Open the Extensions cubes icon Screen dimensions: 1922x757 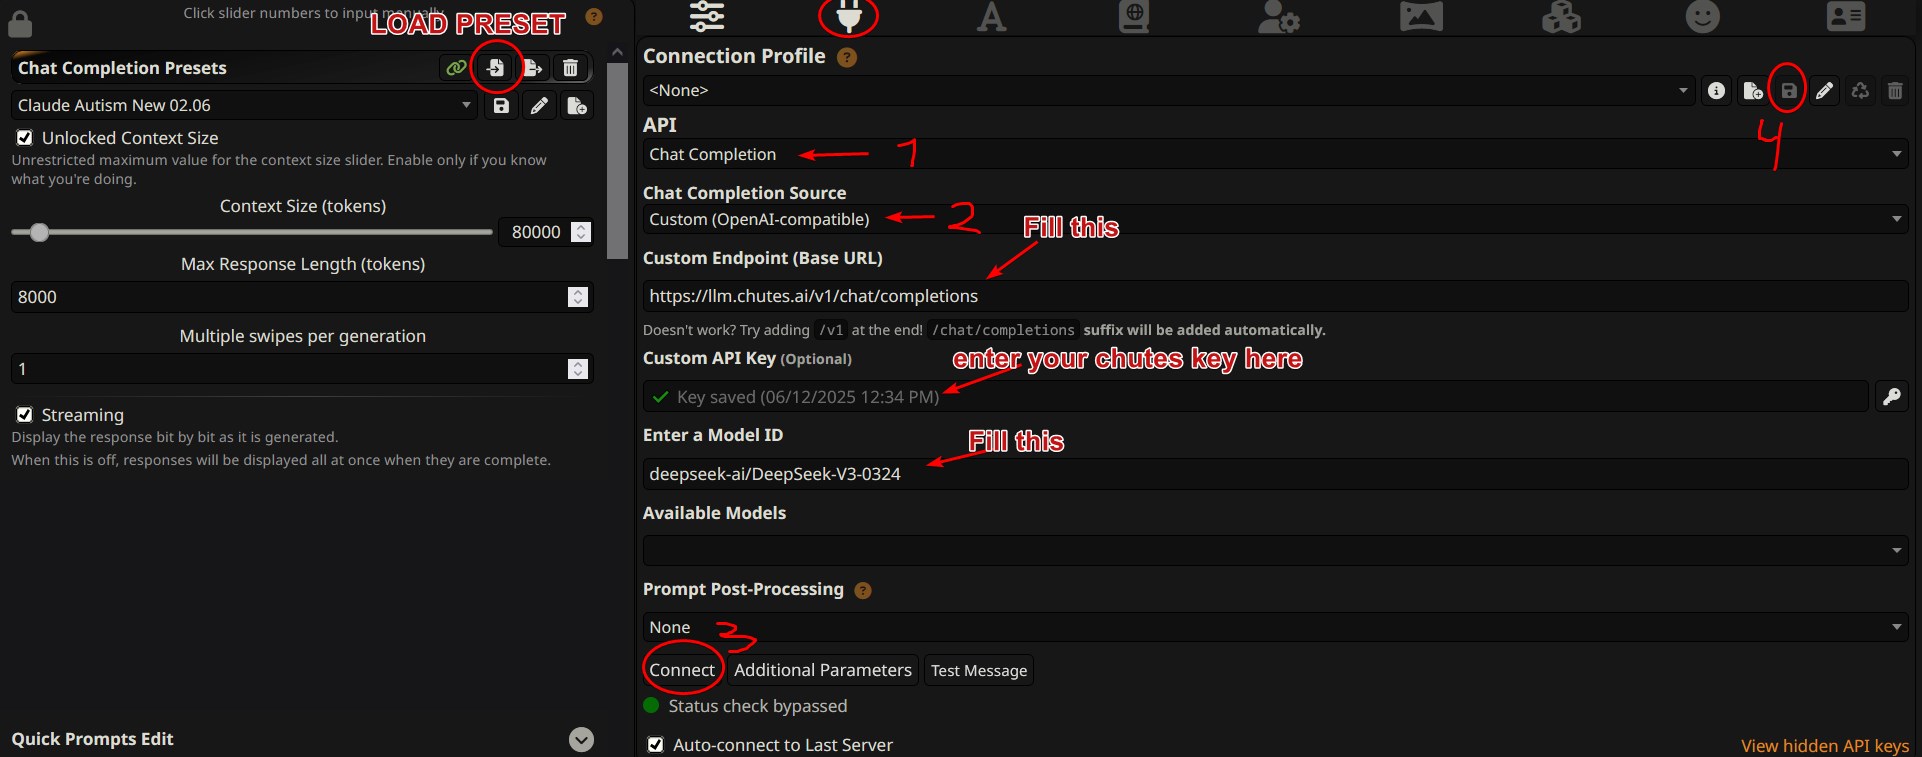(x=1561, y=17)
